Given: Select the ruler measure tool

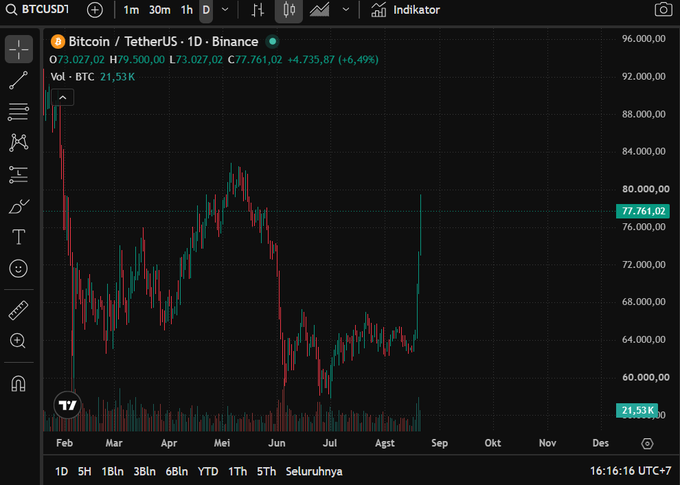Looking at the screenshot, I should pos(18,310).
